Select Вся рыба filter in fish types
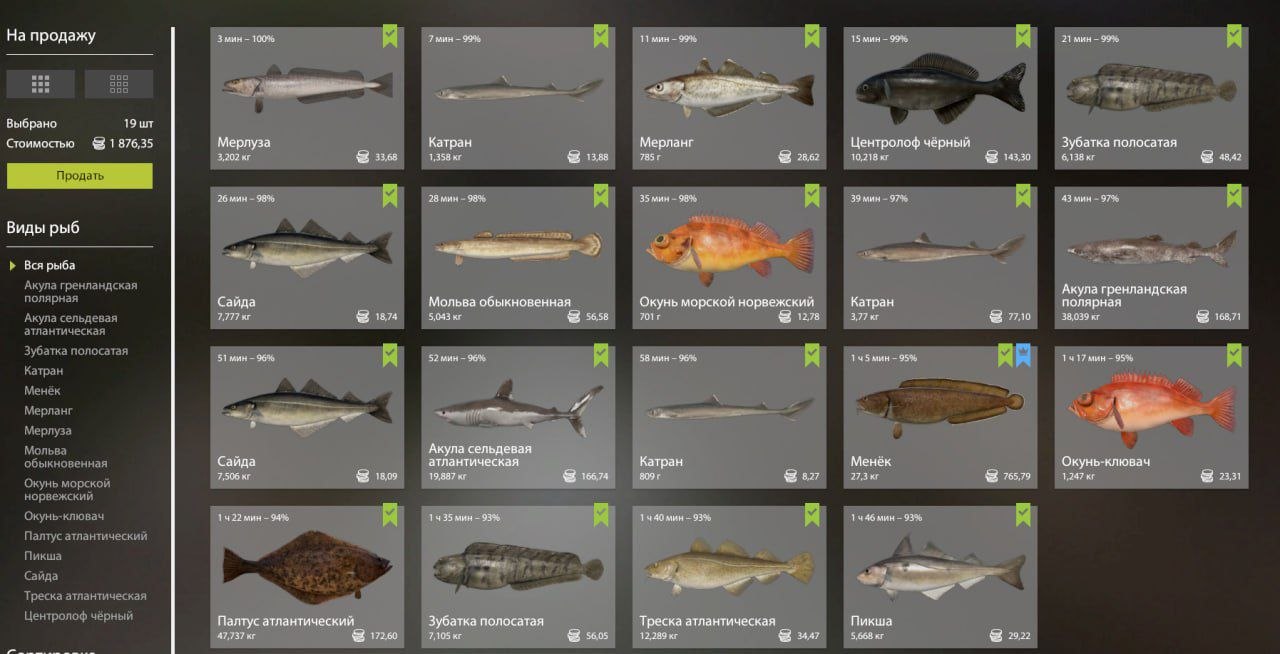This screenshot has width=1280, height=654. (x=49, y=266)
